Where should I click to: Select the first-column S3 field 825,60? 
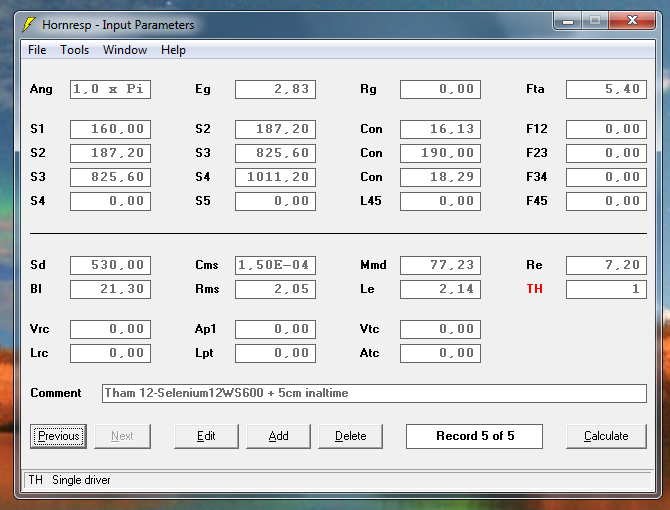click(x=110, y=177)
